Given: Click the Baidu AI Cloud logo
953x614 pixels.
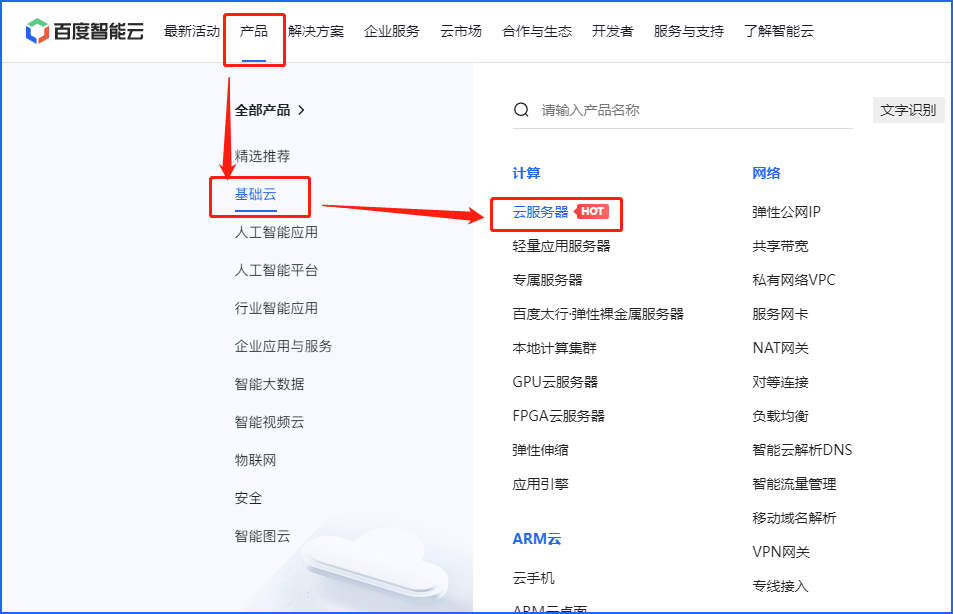Looking at the screenshot, I should click(84, 31).
